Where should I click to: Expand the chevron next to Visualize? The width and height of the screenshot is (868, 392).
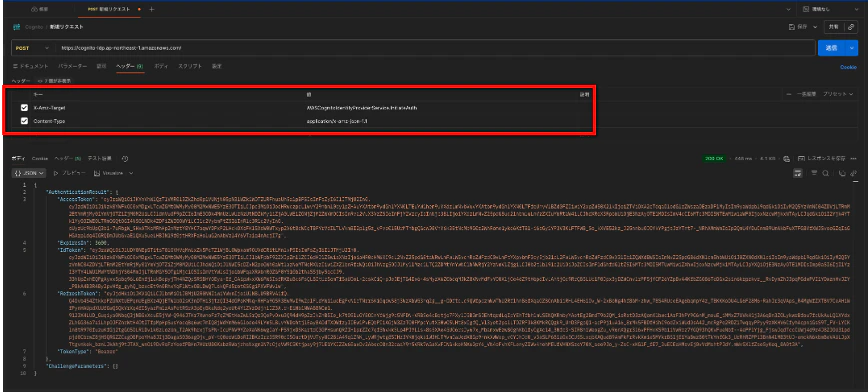click(132, 173)
